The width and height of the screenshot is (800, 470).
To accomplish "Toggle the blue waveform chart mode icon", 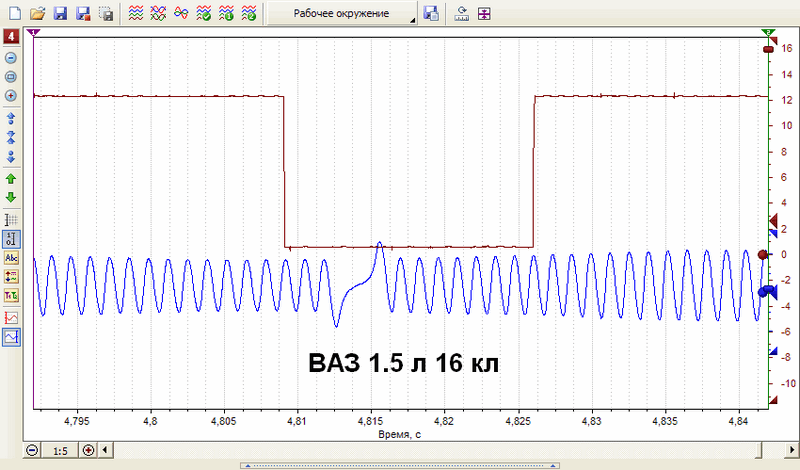I will (x=11, y=337).
